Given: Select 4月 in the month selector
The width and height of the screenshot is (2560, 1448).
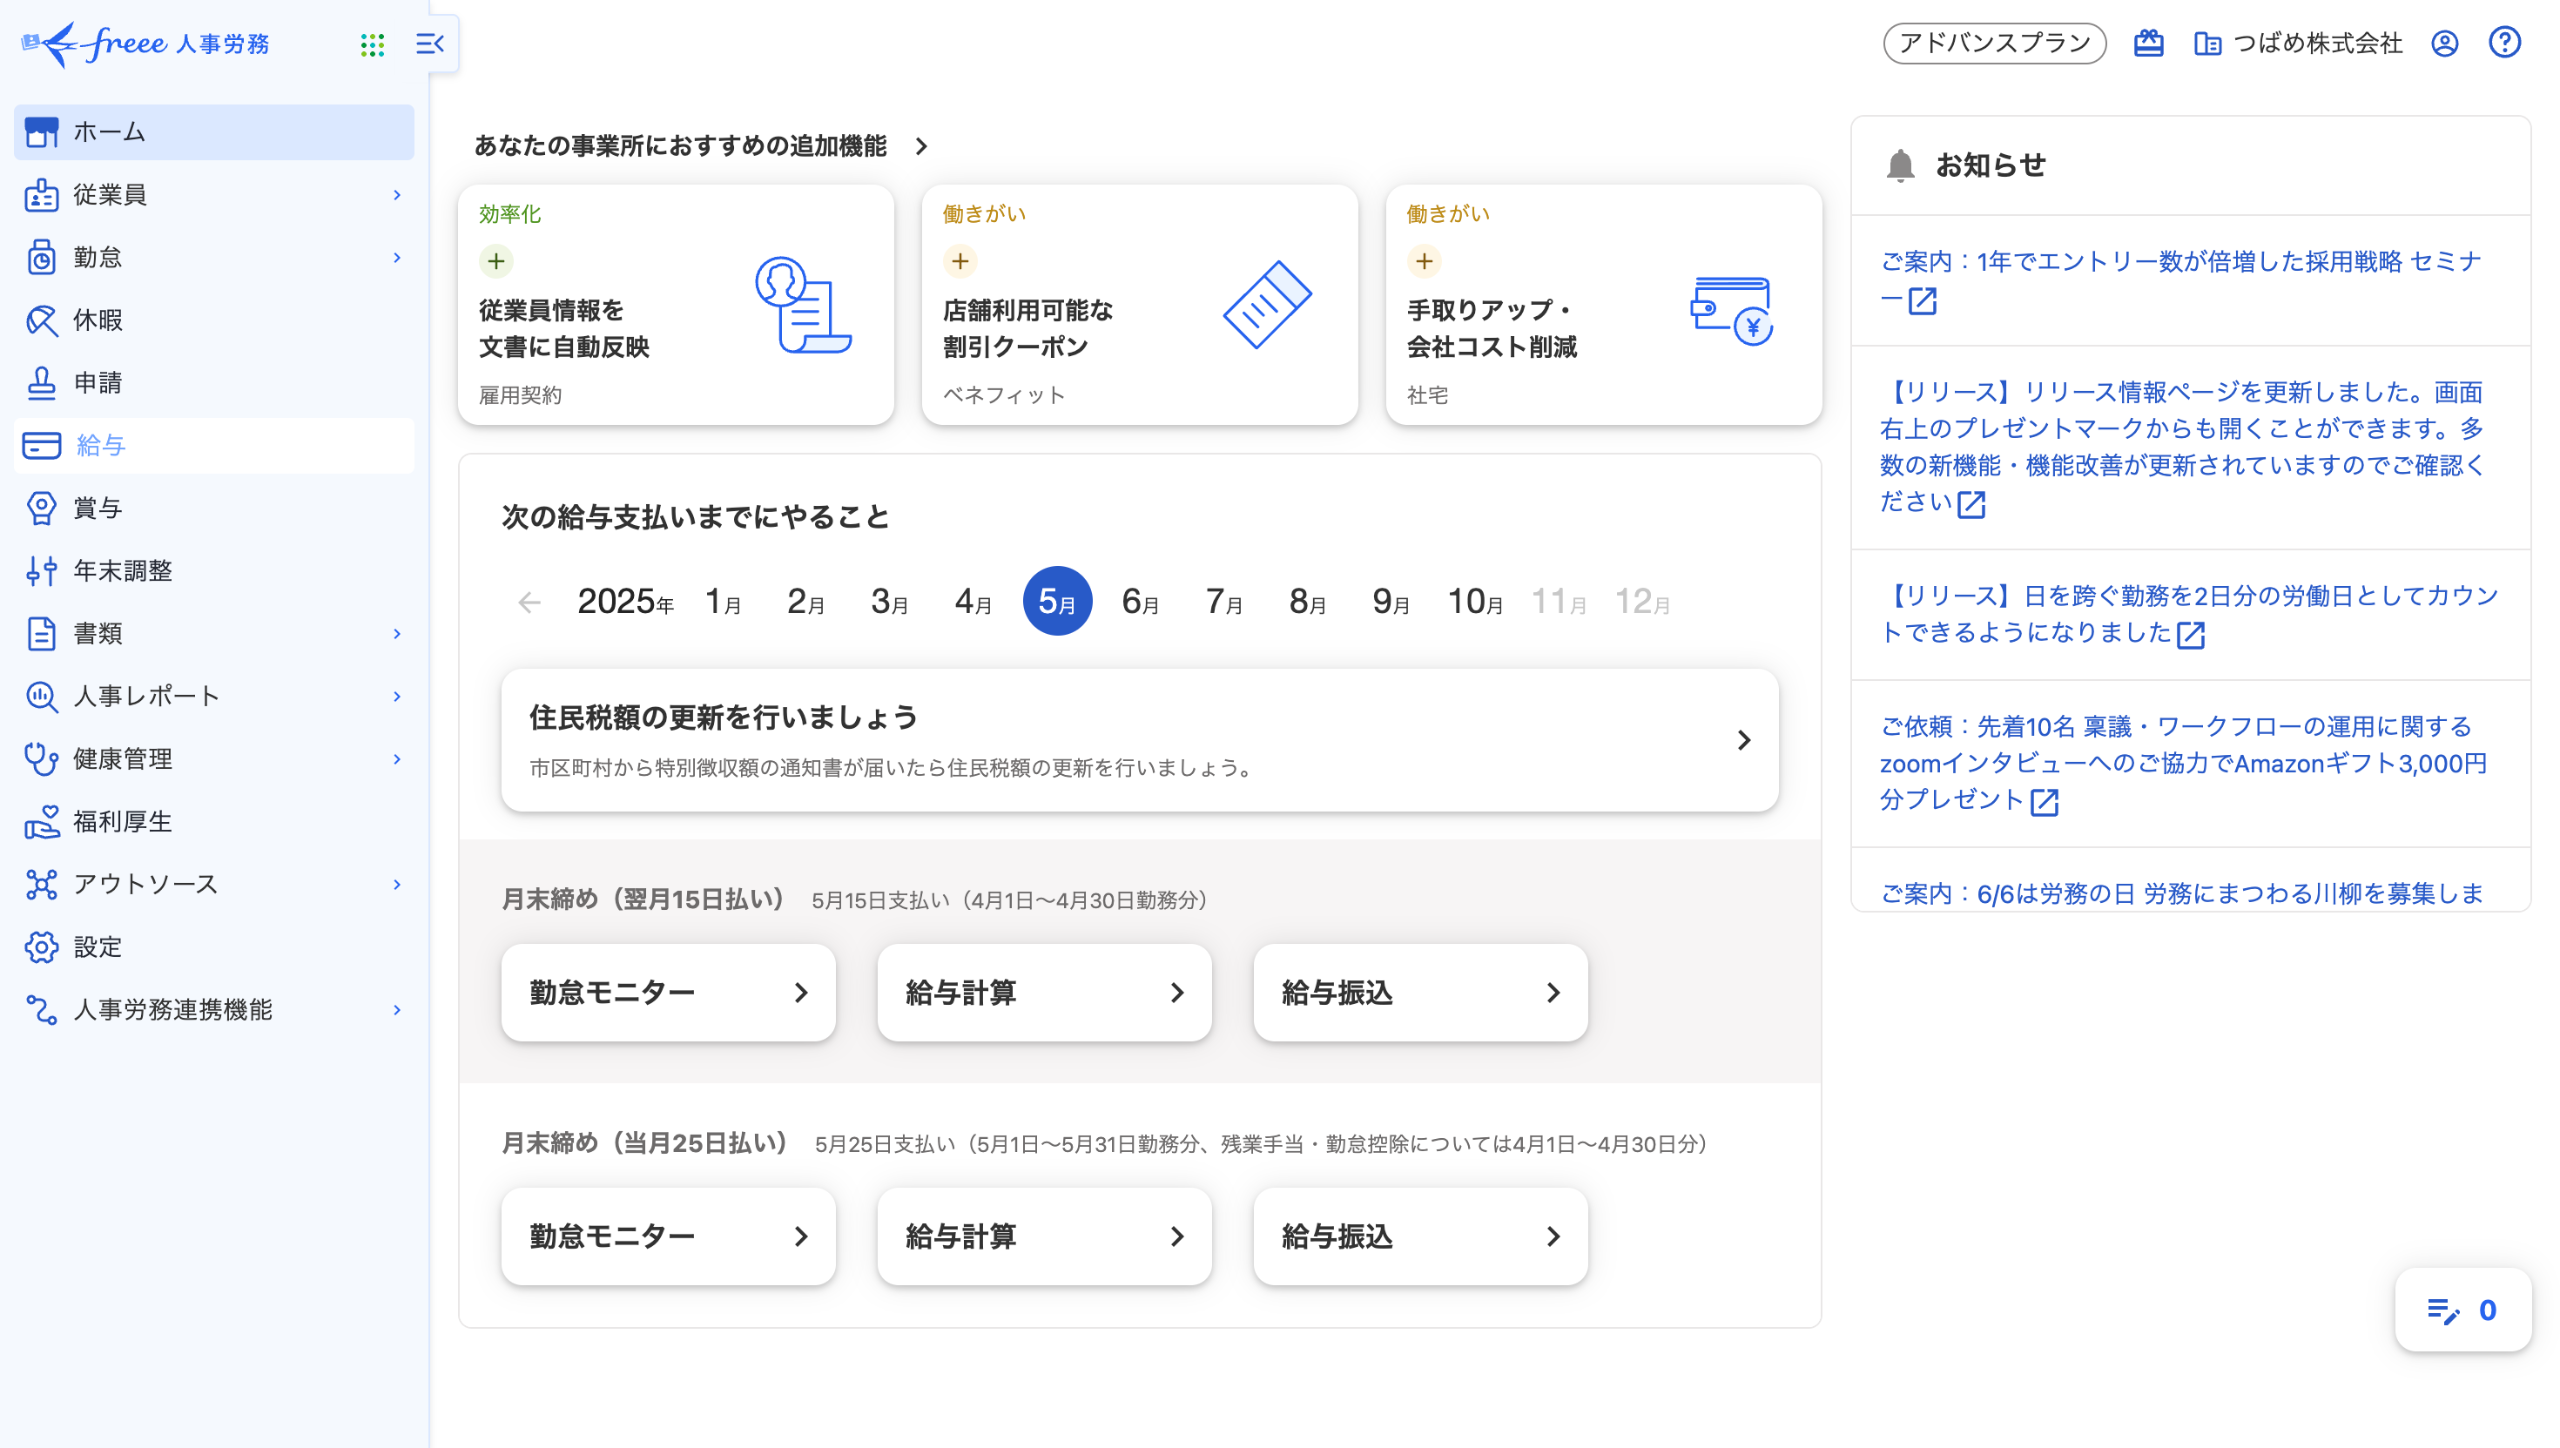Looking at the screenshot, I should pyautogui.click(x=972, y=602).
